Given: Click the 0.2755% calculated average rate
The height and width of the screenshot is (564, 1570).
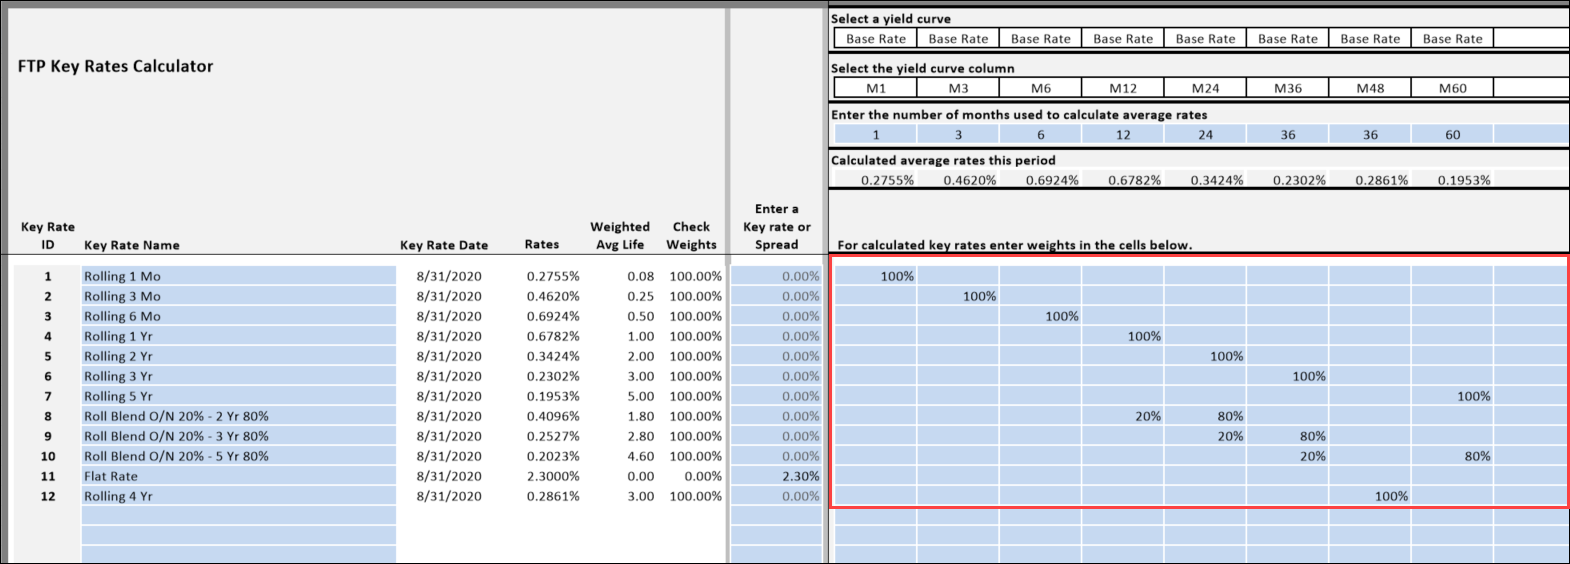Looking at the screenshot, I should 887,180.
